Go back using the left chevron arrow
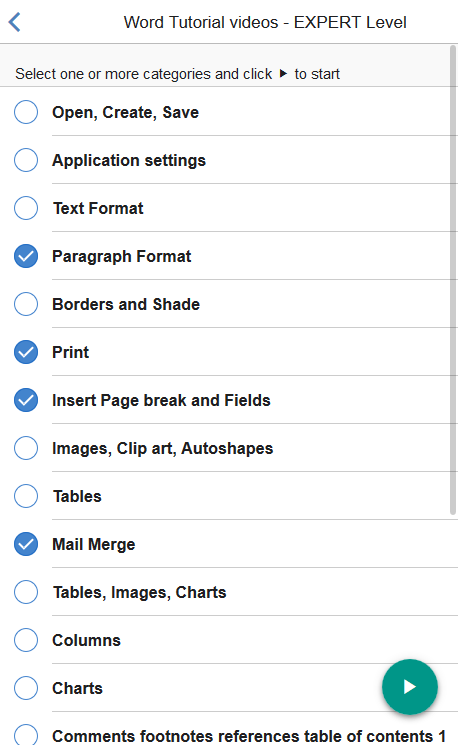Viewport: 458px width, 745px height. [x=15, y=22]
